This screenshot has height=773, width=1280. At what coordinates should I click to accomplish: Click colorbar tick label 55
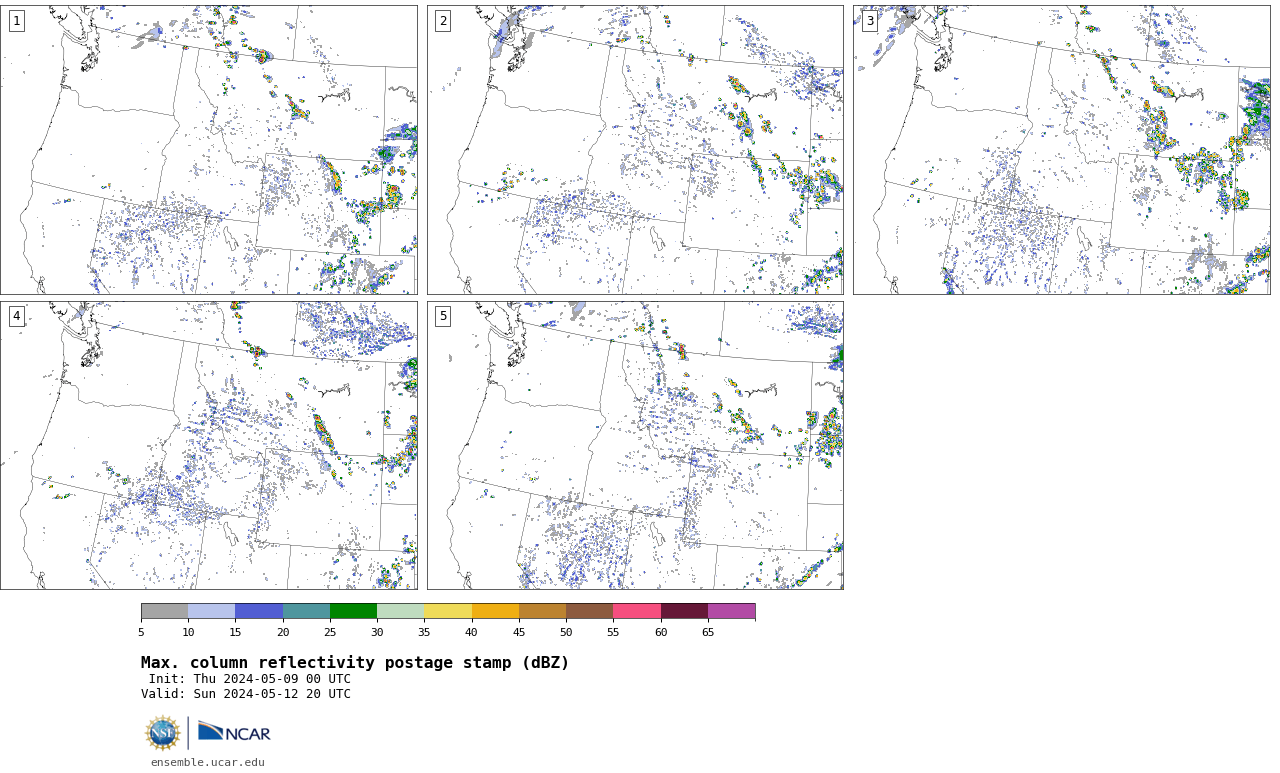tap(613, 632)
